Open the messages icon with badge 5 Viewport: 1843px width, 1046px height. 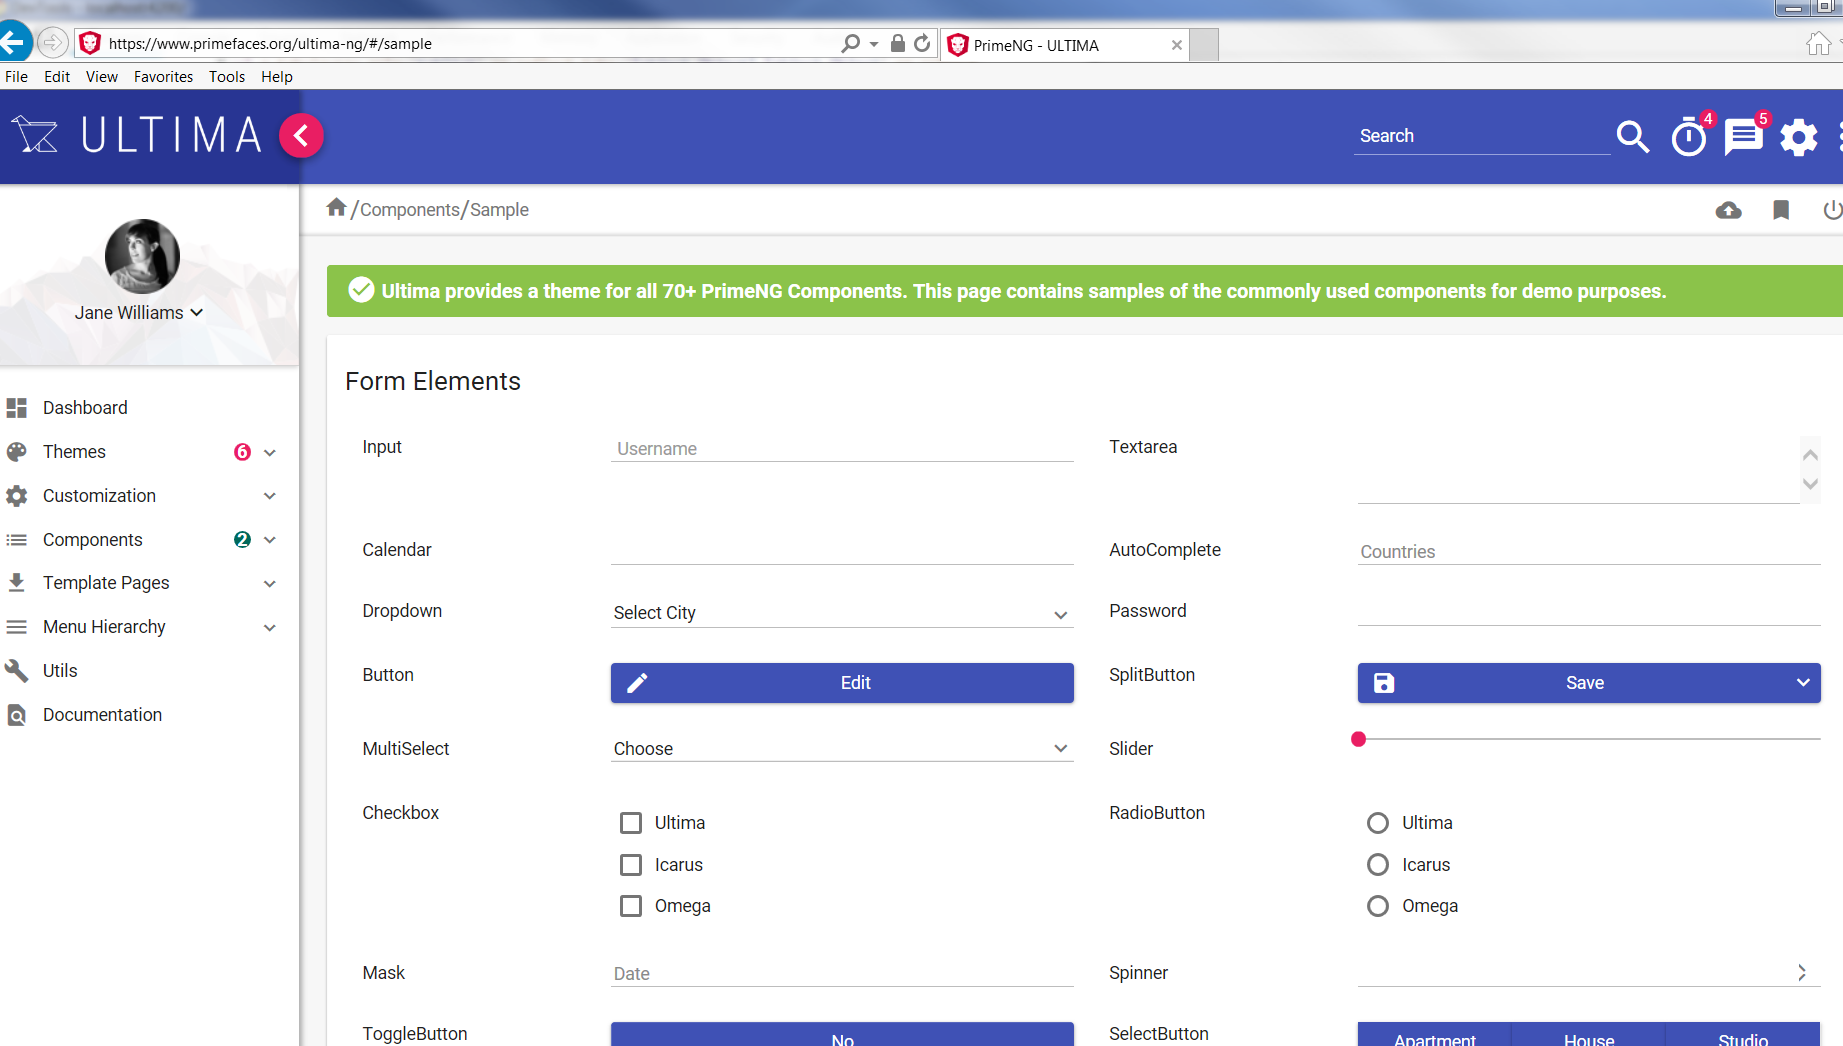click(1743, 136)
